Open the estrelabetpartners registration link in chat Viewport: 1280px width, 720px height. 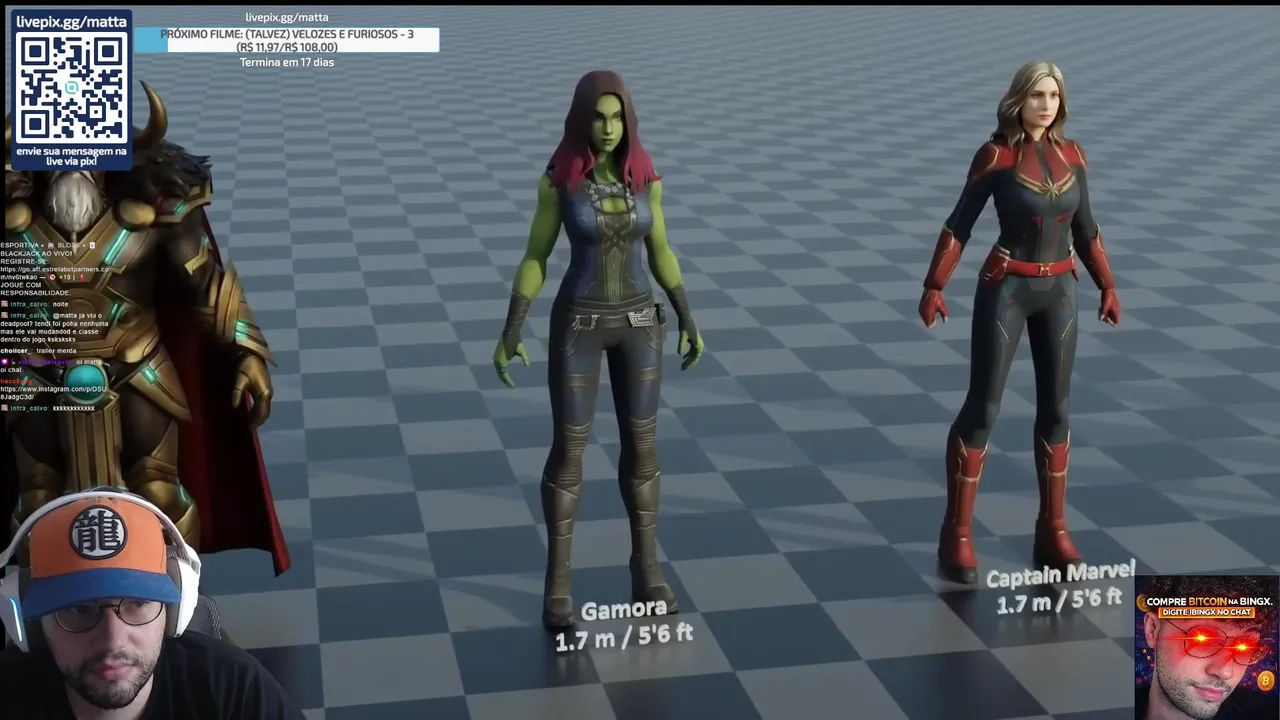54,273
